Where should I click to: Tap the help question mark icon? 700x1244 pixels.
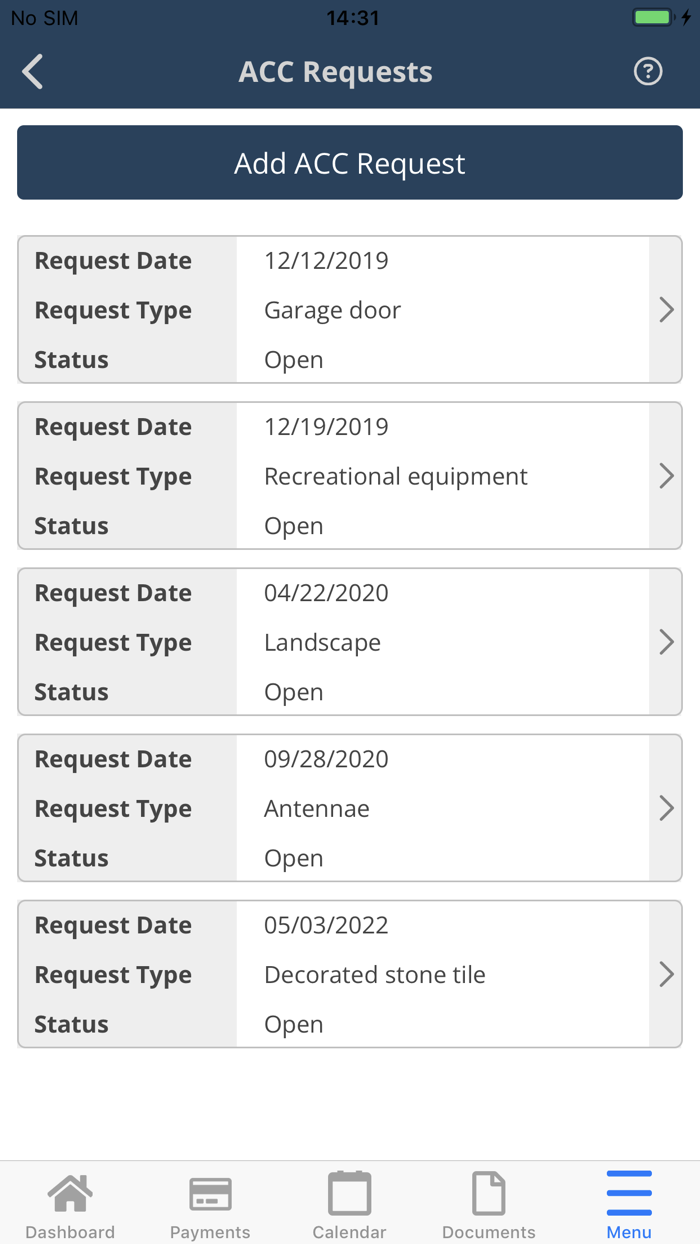(647, 71)
